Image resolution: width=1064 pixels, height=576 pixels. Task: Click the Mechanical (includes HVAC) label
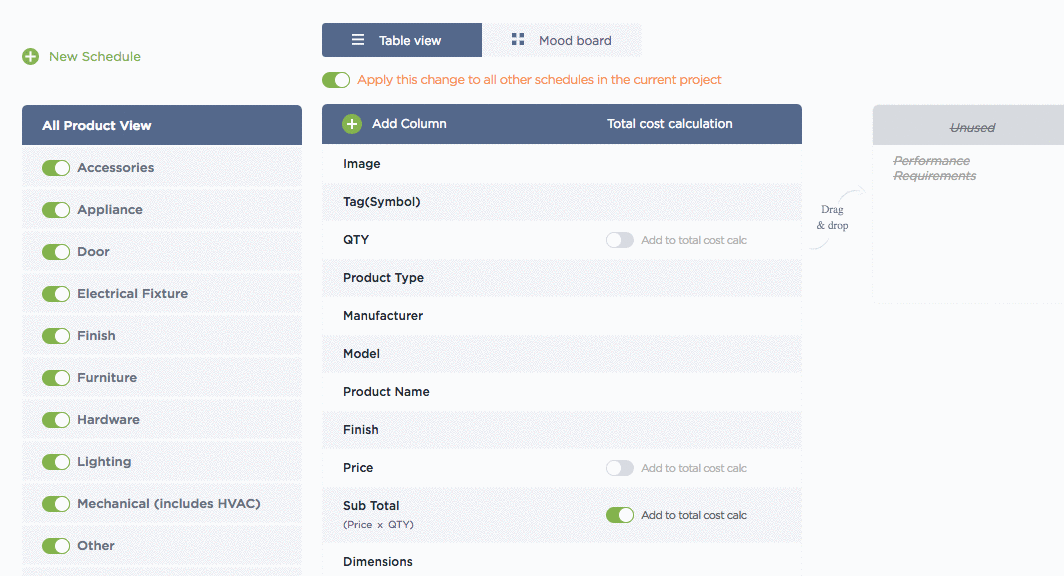tap(169, 504)
